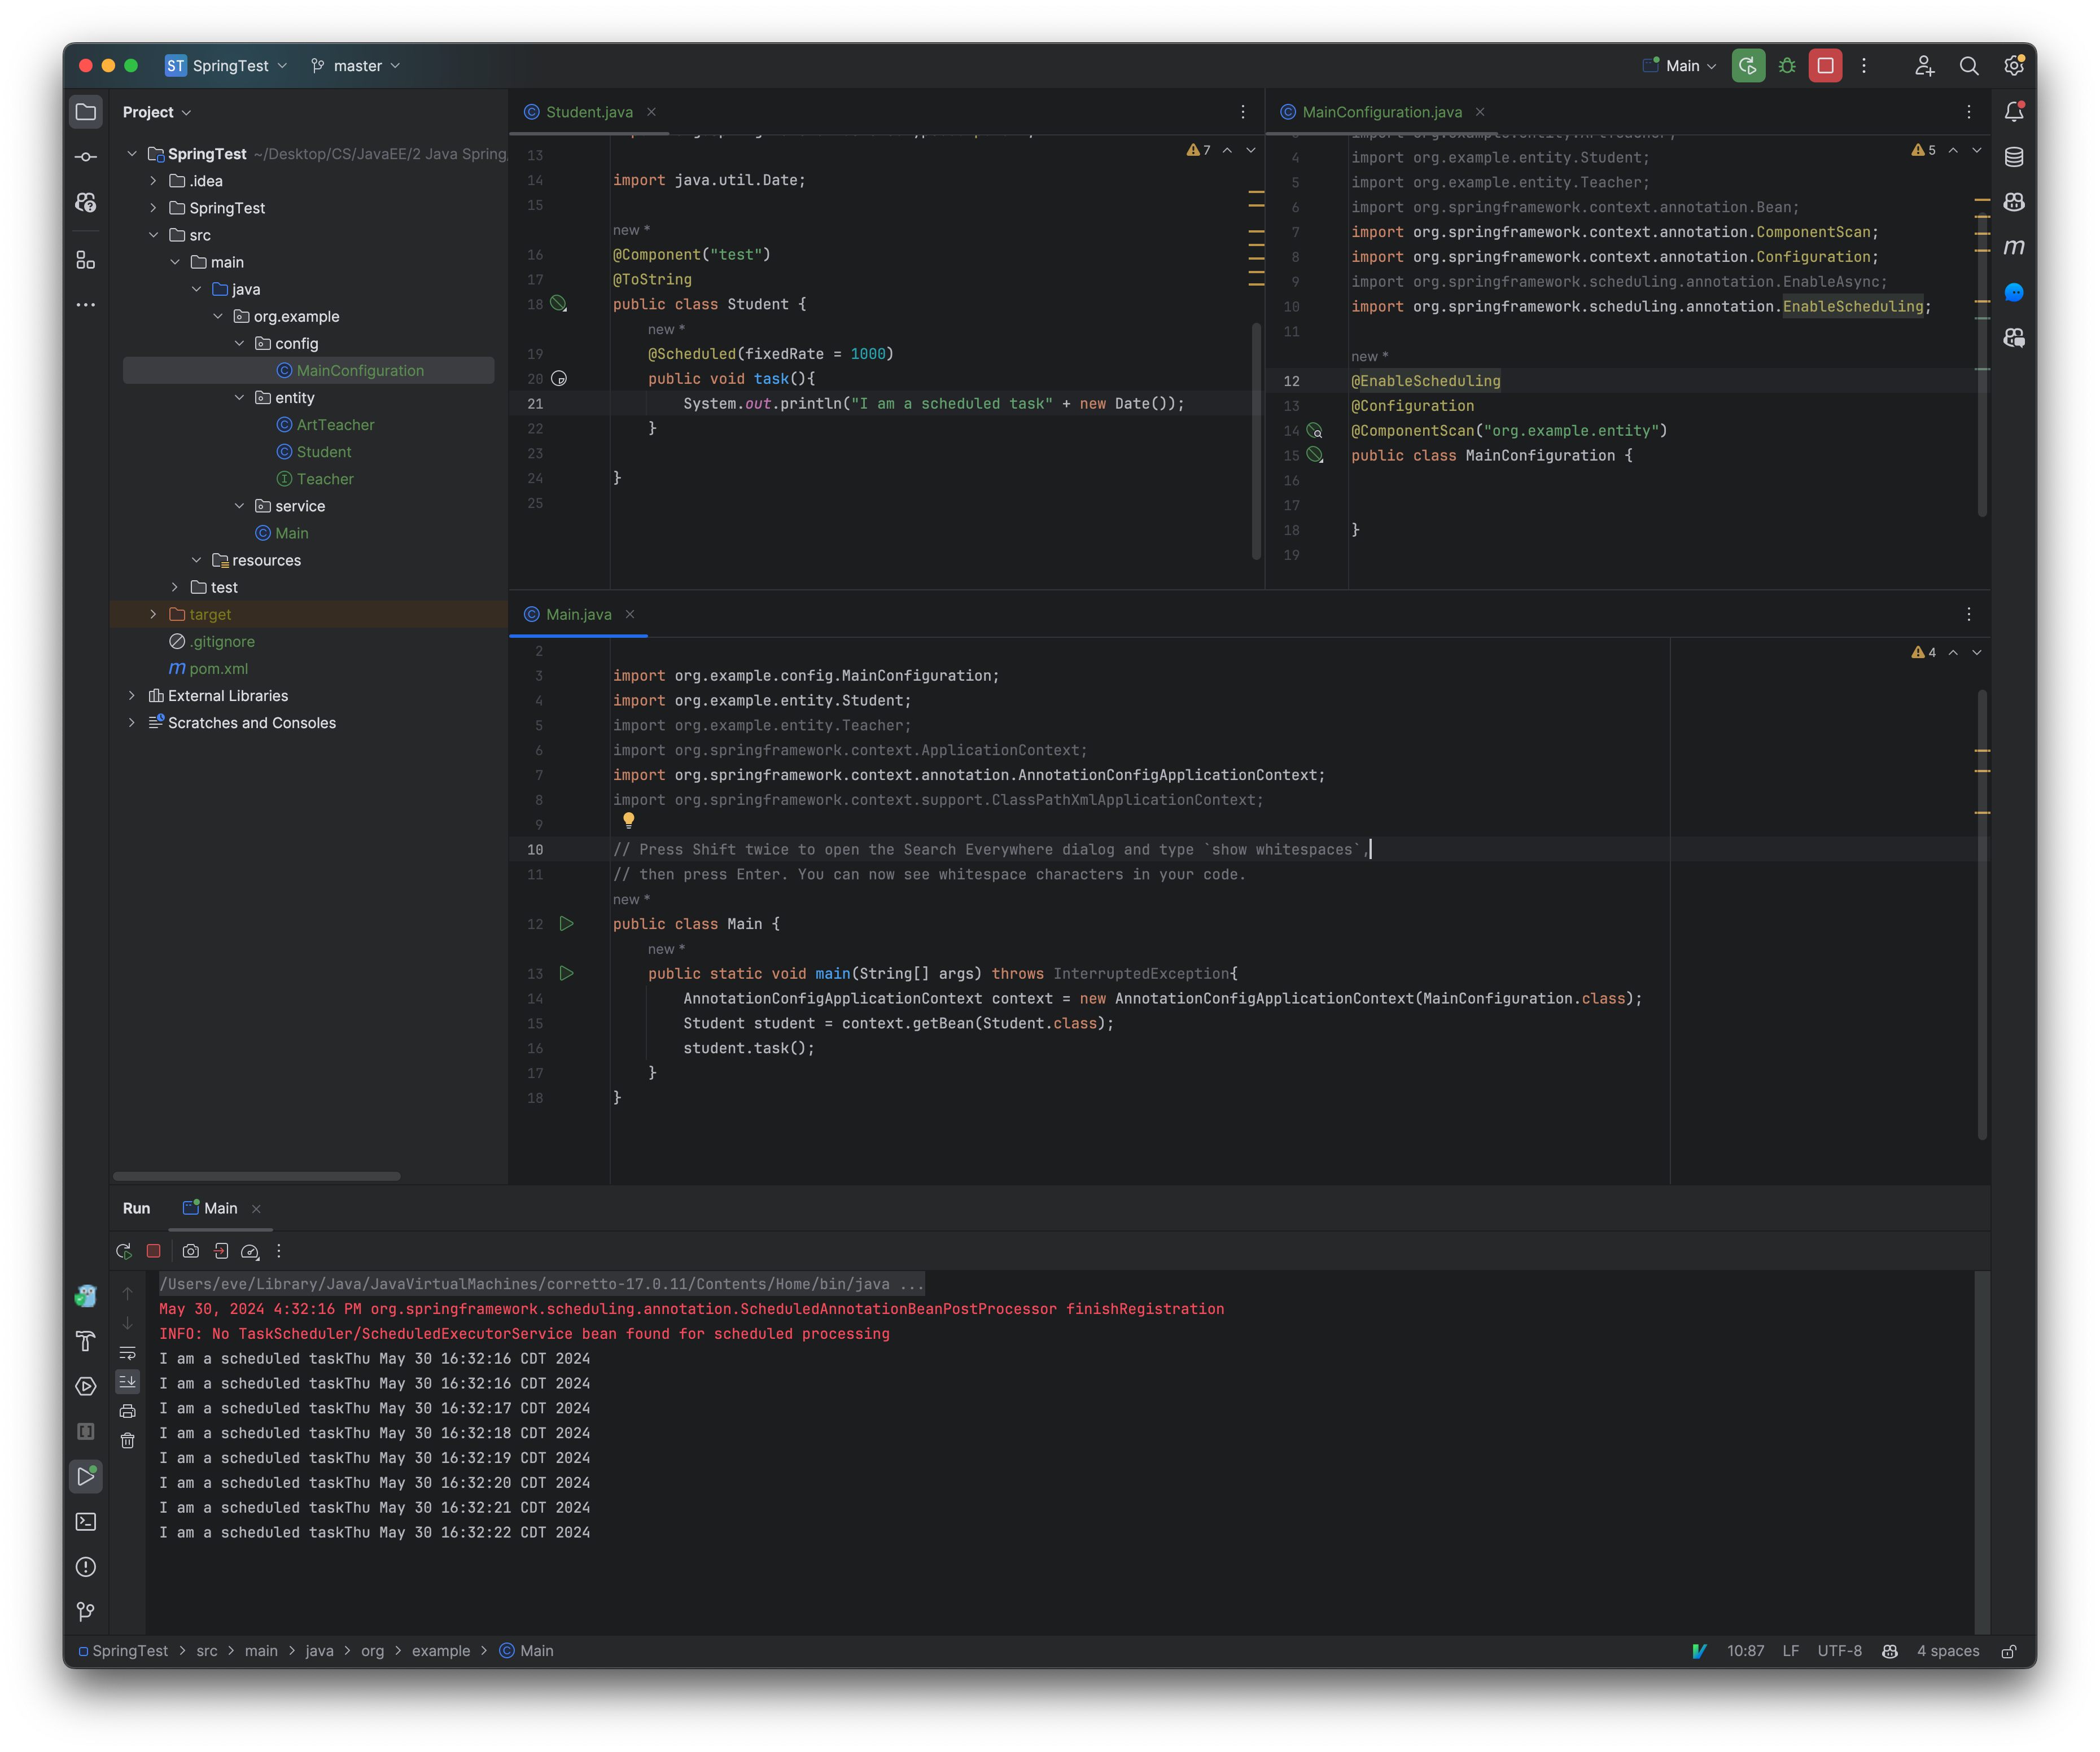Toggle the AI Assistant chat panel
The image size is (2100, 1752).
tap(2014, 292)
